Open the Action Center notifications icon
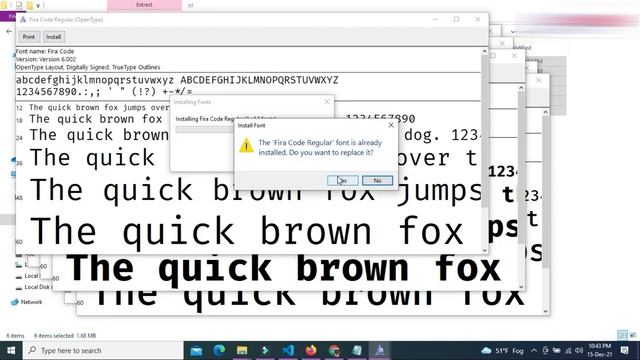Viewport: 640px width, 360px height. [x=624, y=350]
